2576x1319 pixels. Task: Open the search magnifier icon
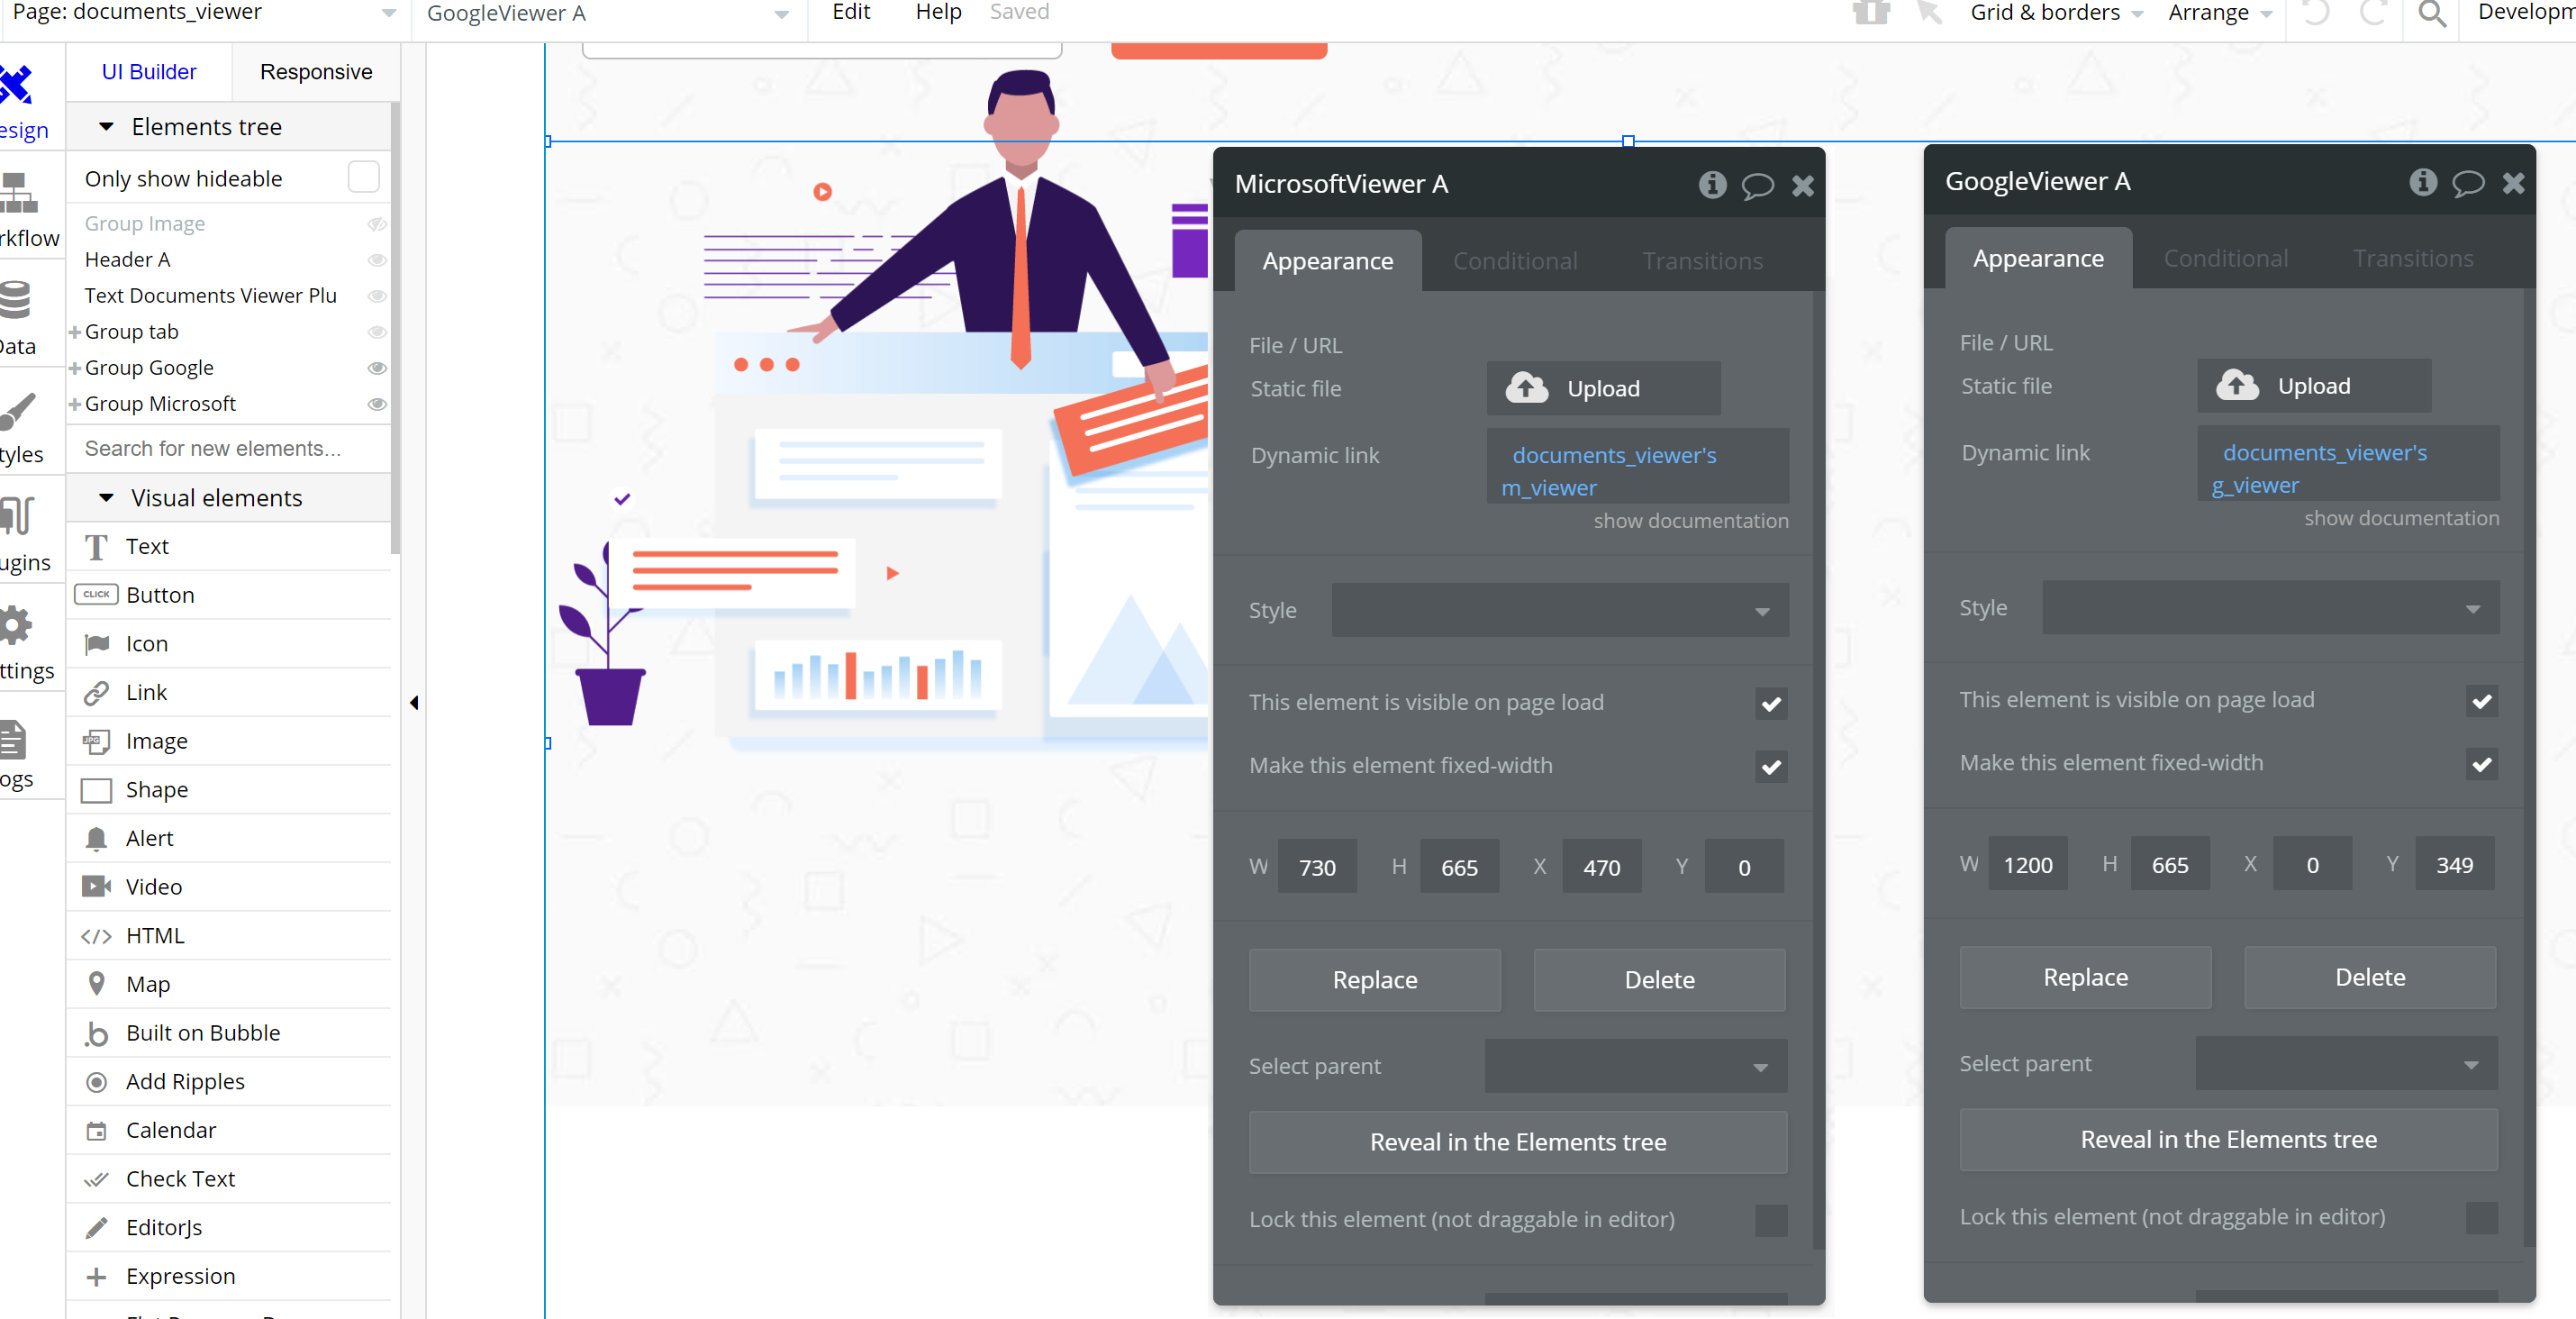click(2432, 13)
